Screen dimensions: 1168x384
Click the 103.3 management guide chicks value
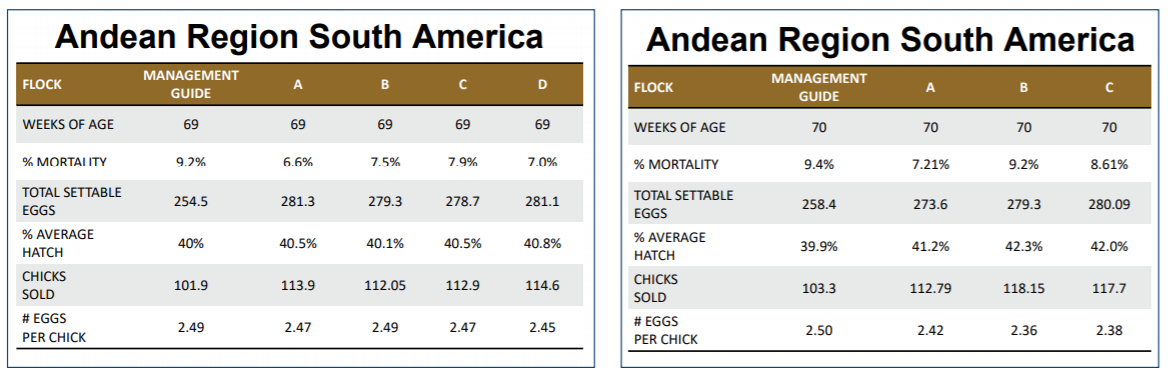[x=819, y=288]
